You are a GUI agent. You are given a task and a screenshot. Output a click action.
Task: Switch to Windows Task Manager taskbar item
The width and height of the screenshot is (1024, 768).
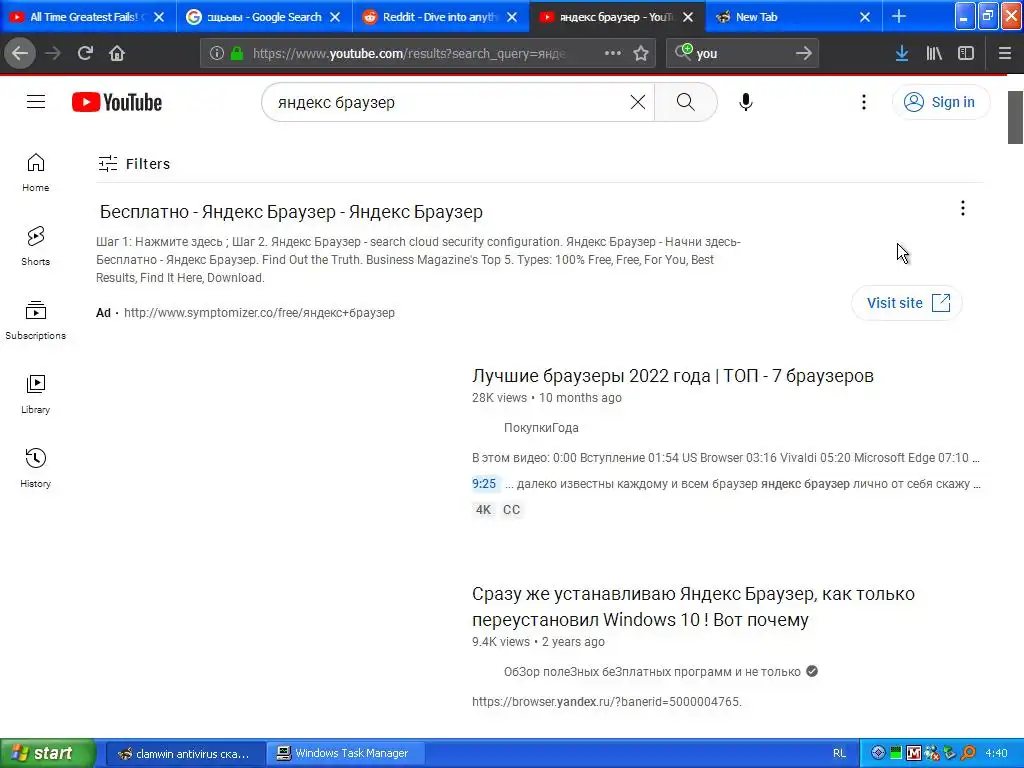click(345, 754)
